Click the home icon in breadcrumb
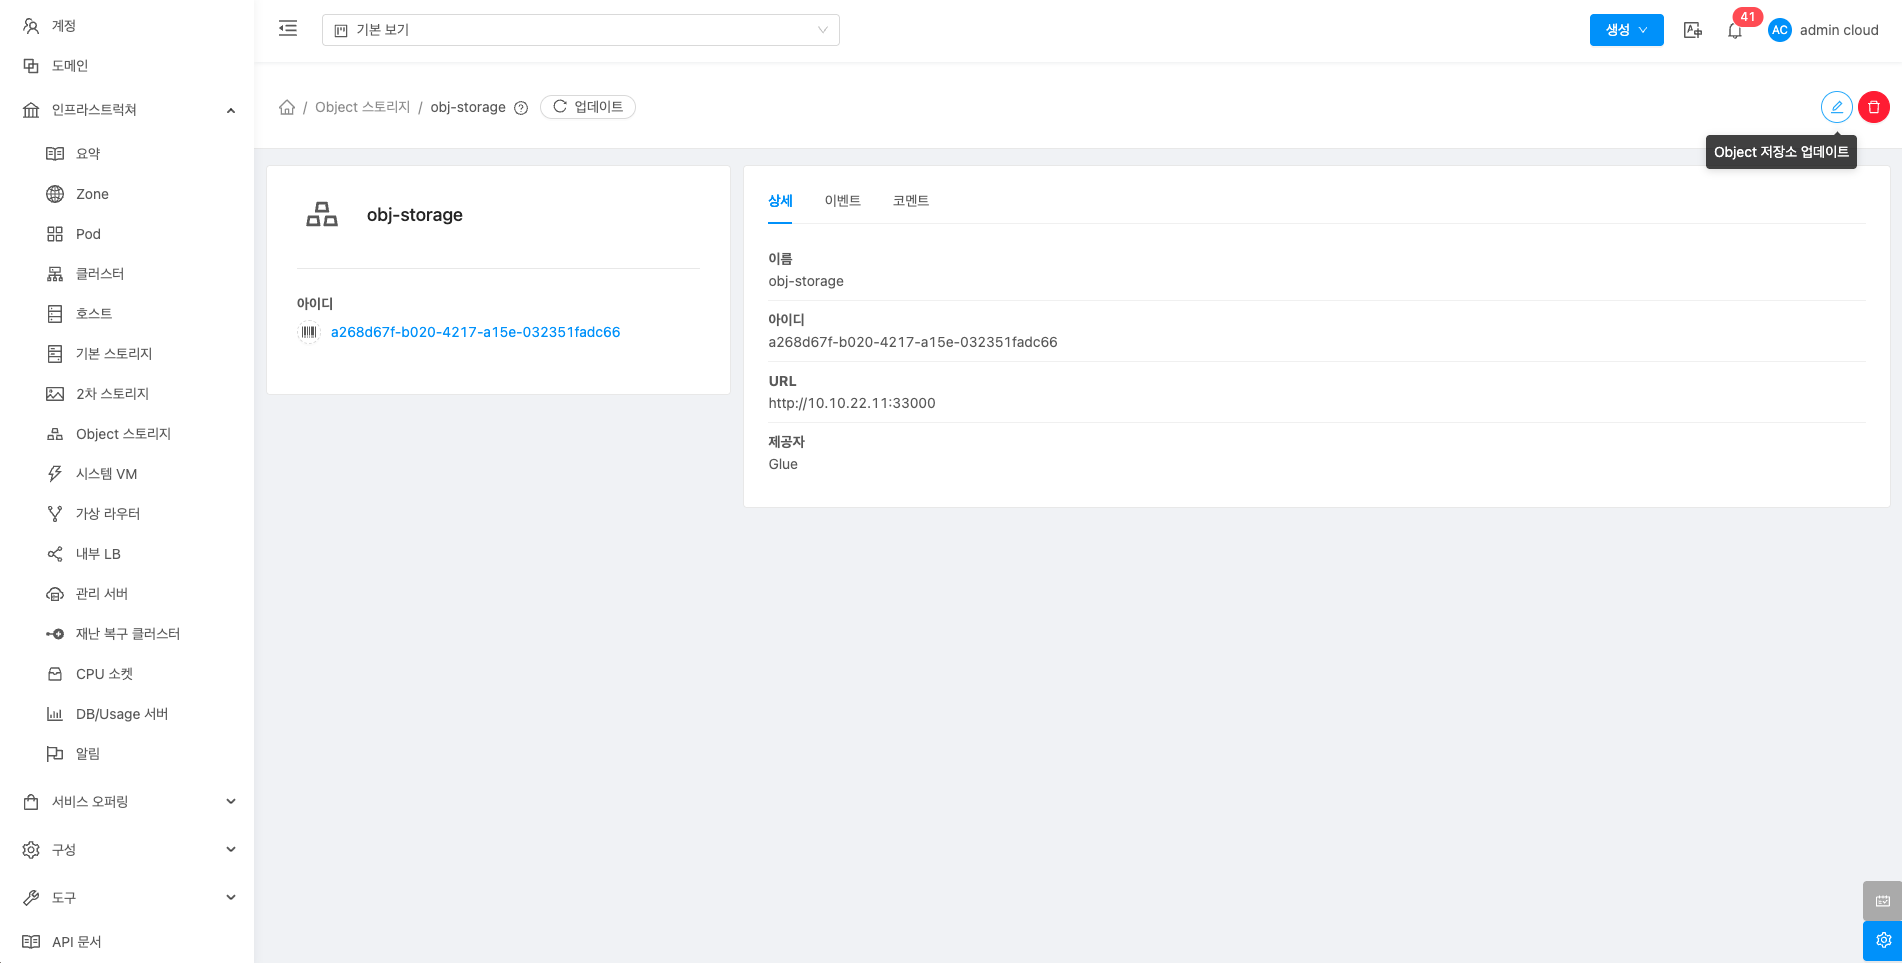The height and width of the screenshot is (963, 1902). click(287, 107)
